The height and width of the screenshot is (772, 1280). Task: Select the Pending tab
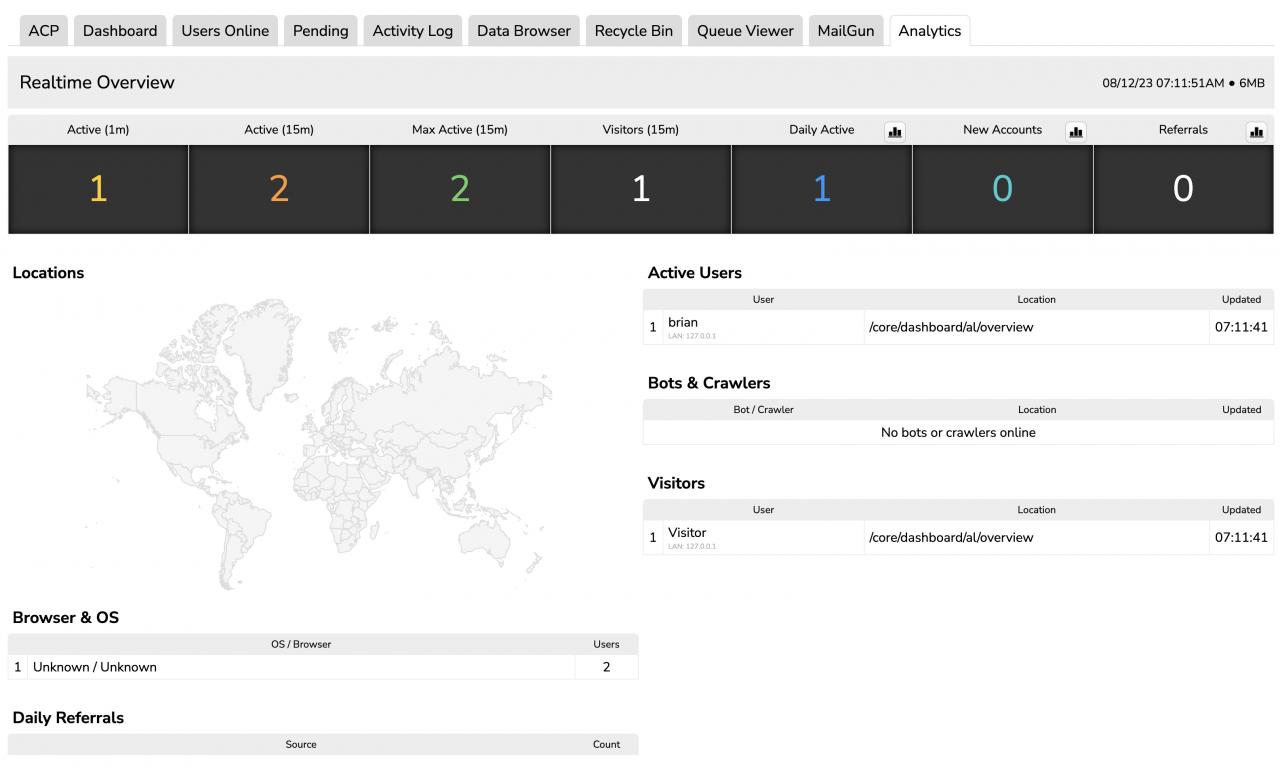(321, 31)
